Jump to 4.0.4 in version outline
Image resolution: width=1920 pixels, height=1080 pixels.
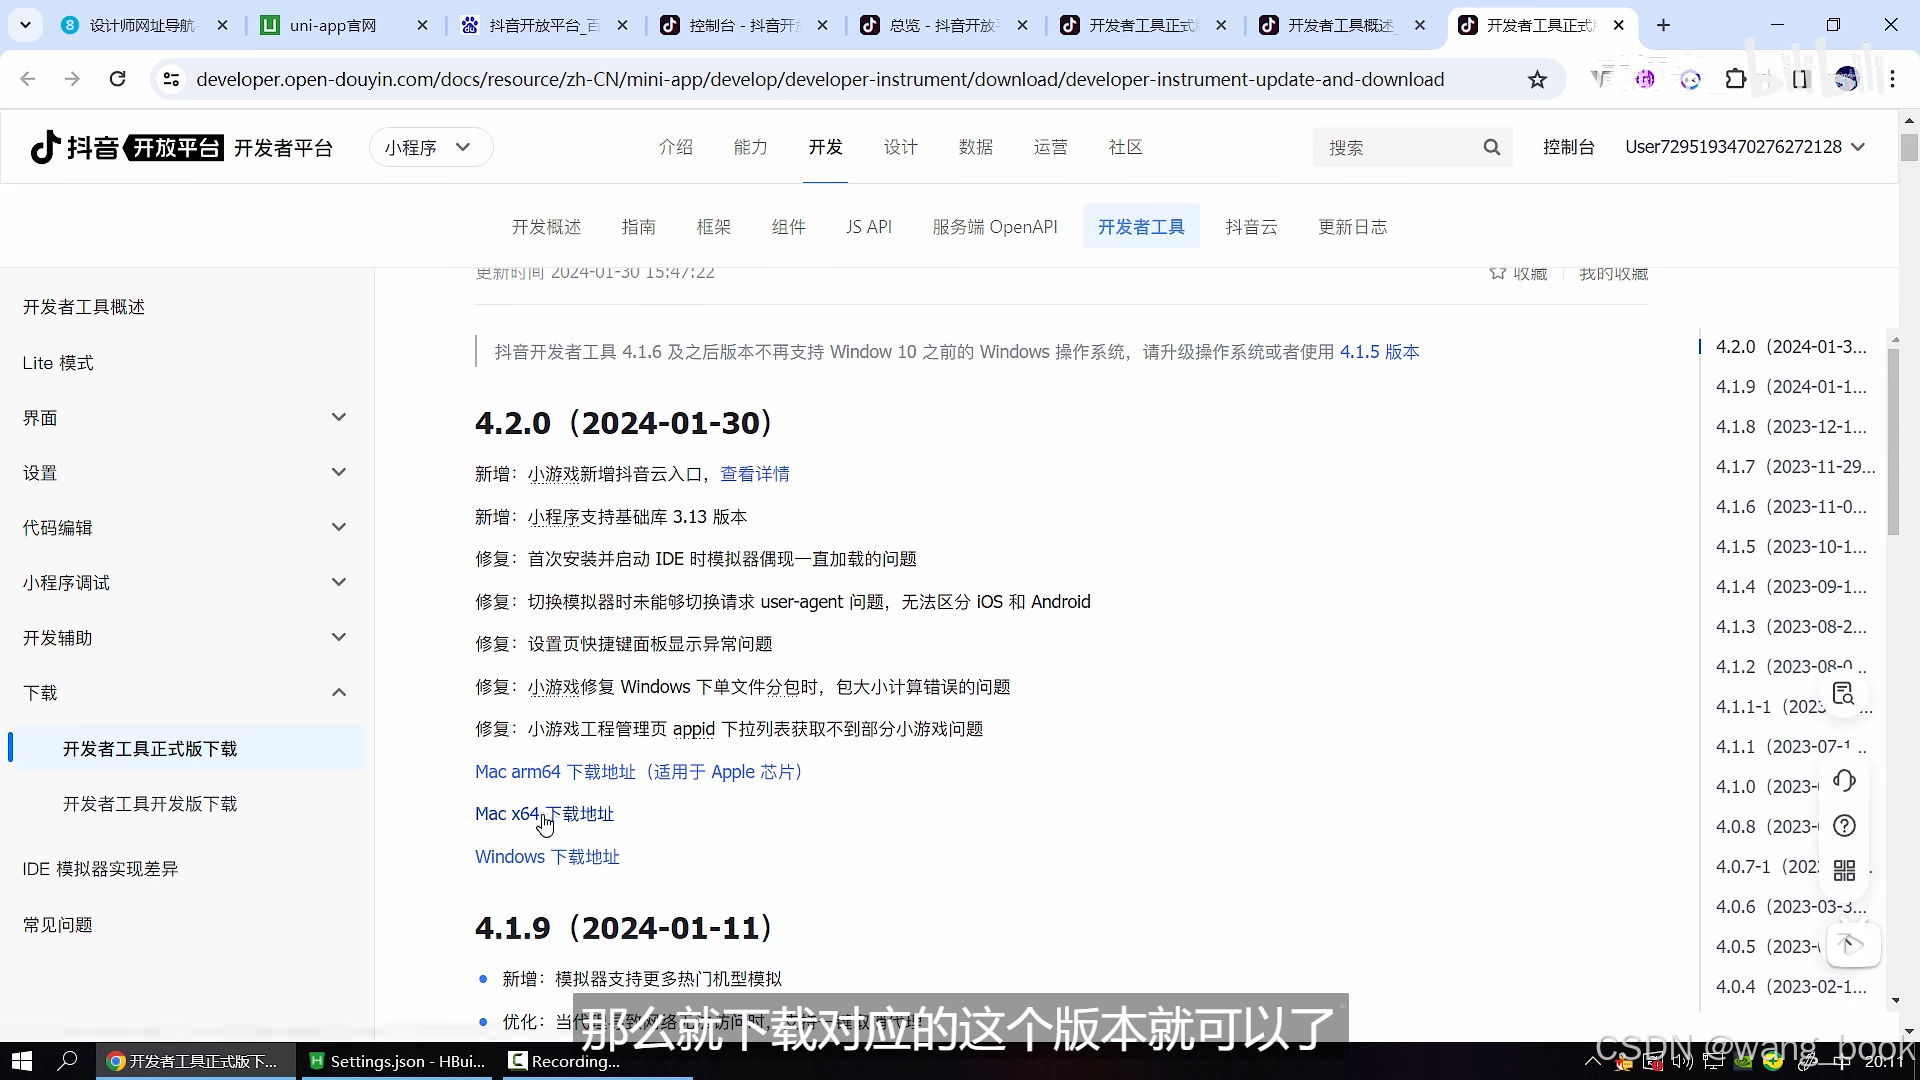(x=1791, y=987)
